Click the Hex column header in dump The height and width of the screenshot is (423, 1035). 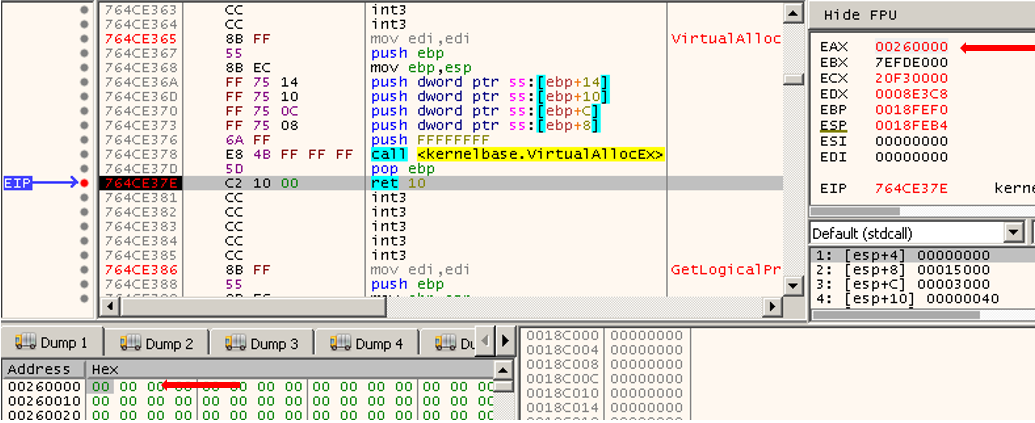coord(290,369)
